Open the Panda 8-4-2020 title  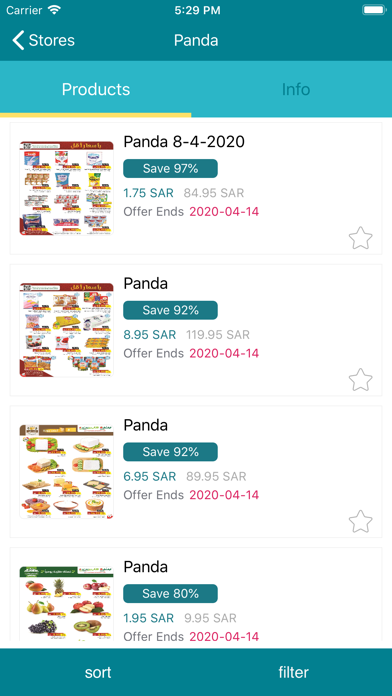tap(184, 142)
